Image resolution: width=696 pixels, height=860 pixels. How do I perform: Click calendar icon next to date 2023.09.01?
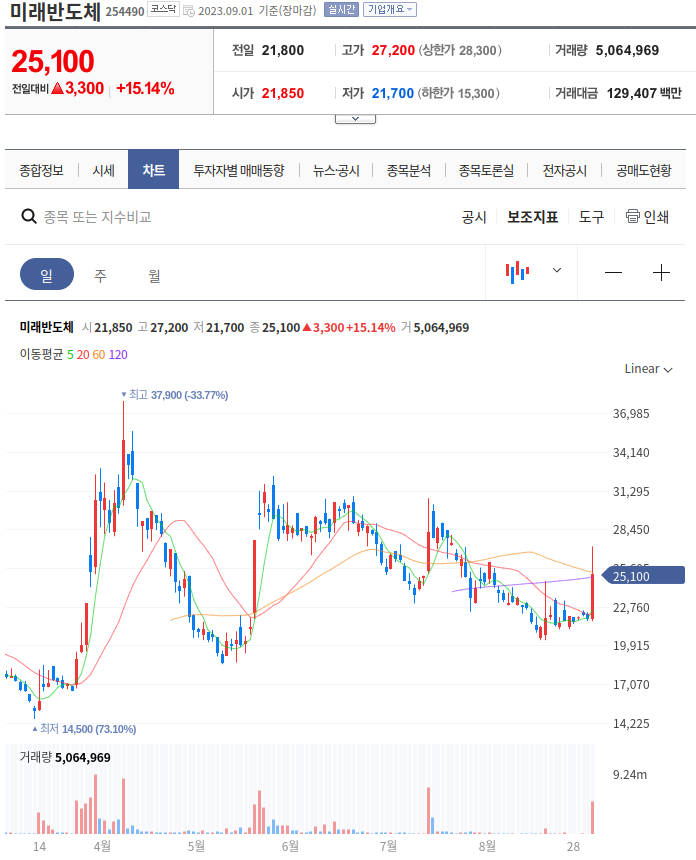tap(188, 11)
